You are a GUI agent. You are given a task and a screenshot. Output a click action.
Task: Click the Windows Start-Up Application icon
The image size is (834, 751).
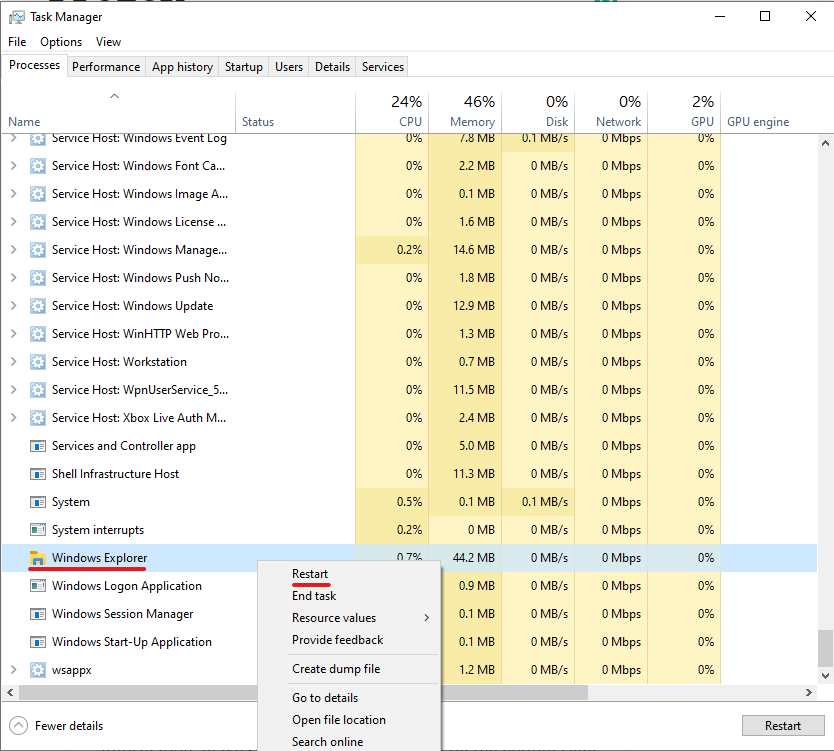tap(37, 642)
